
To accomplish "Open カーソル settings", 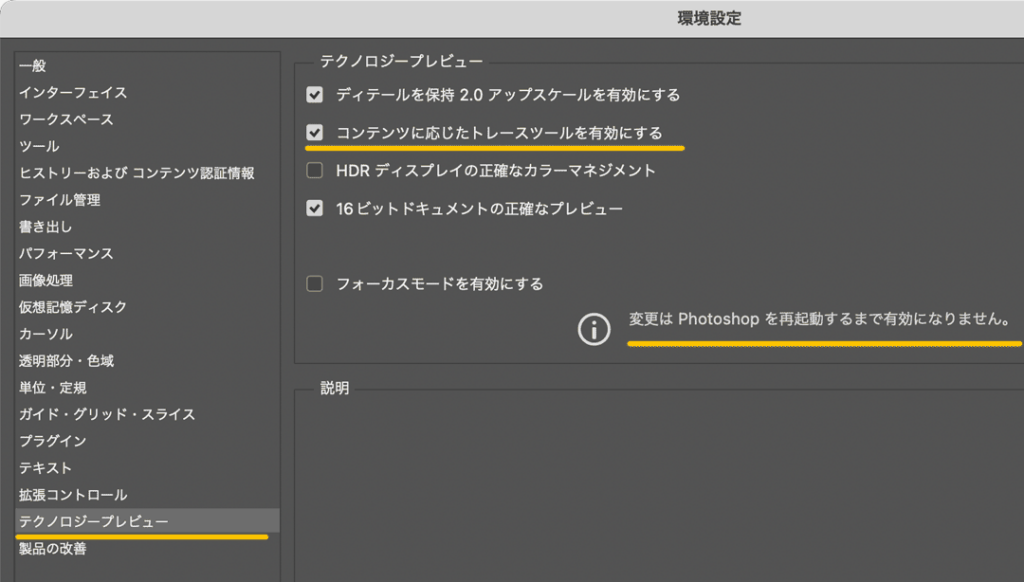I will (x=46, y=334).
